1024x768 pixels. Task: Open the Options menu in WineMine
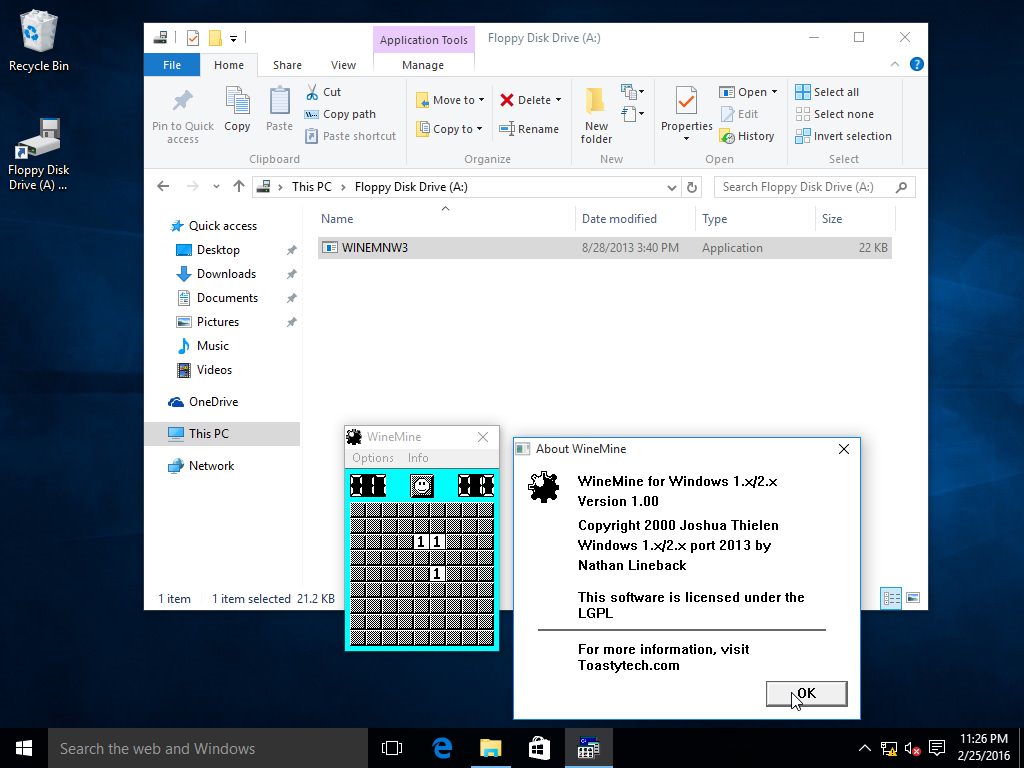[373, 458]
